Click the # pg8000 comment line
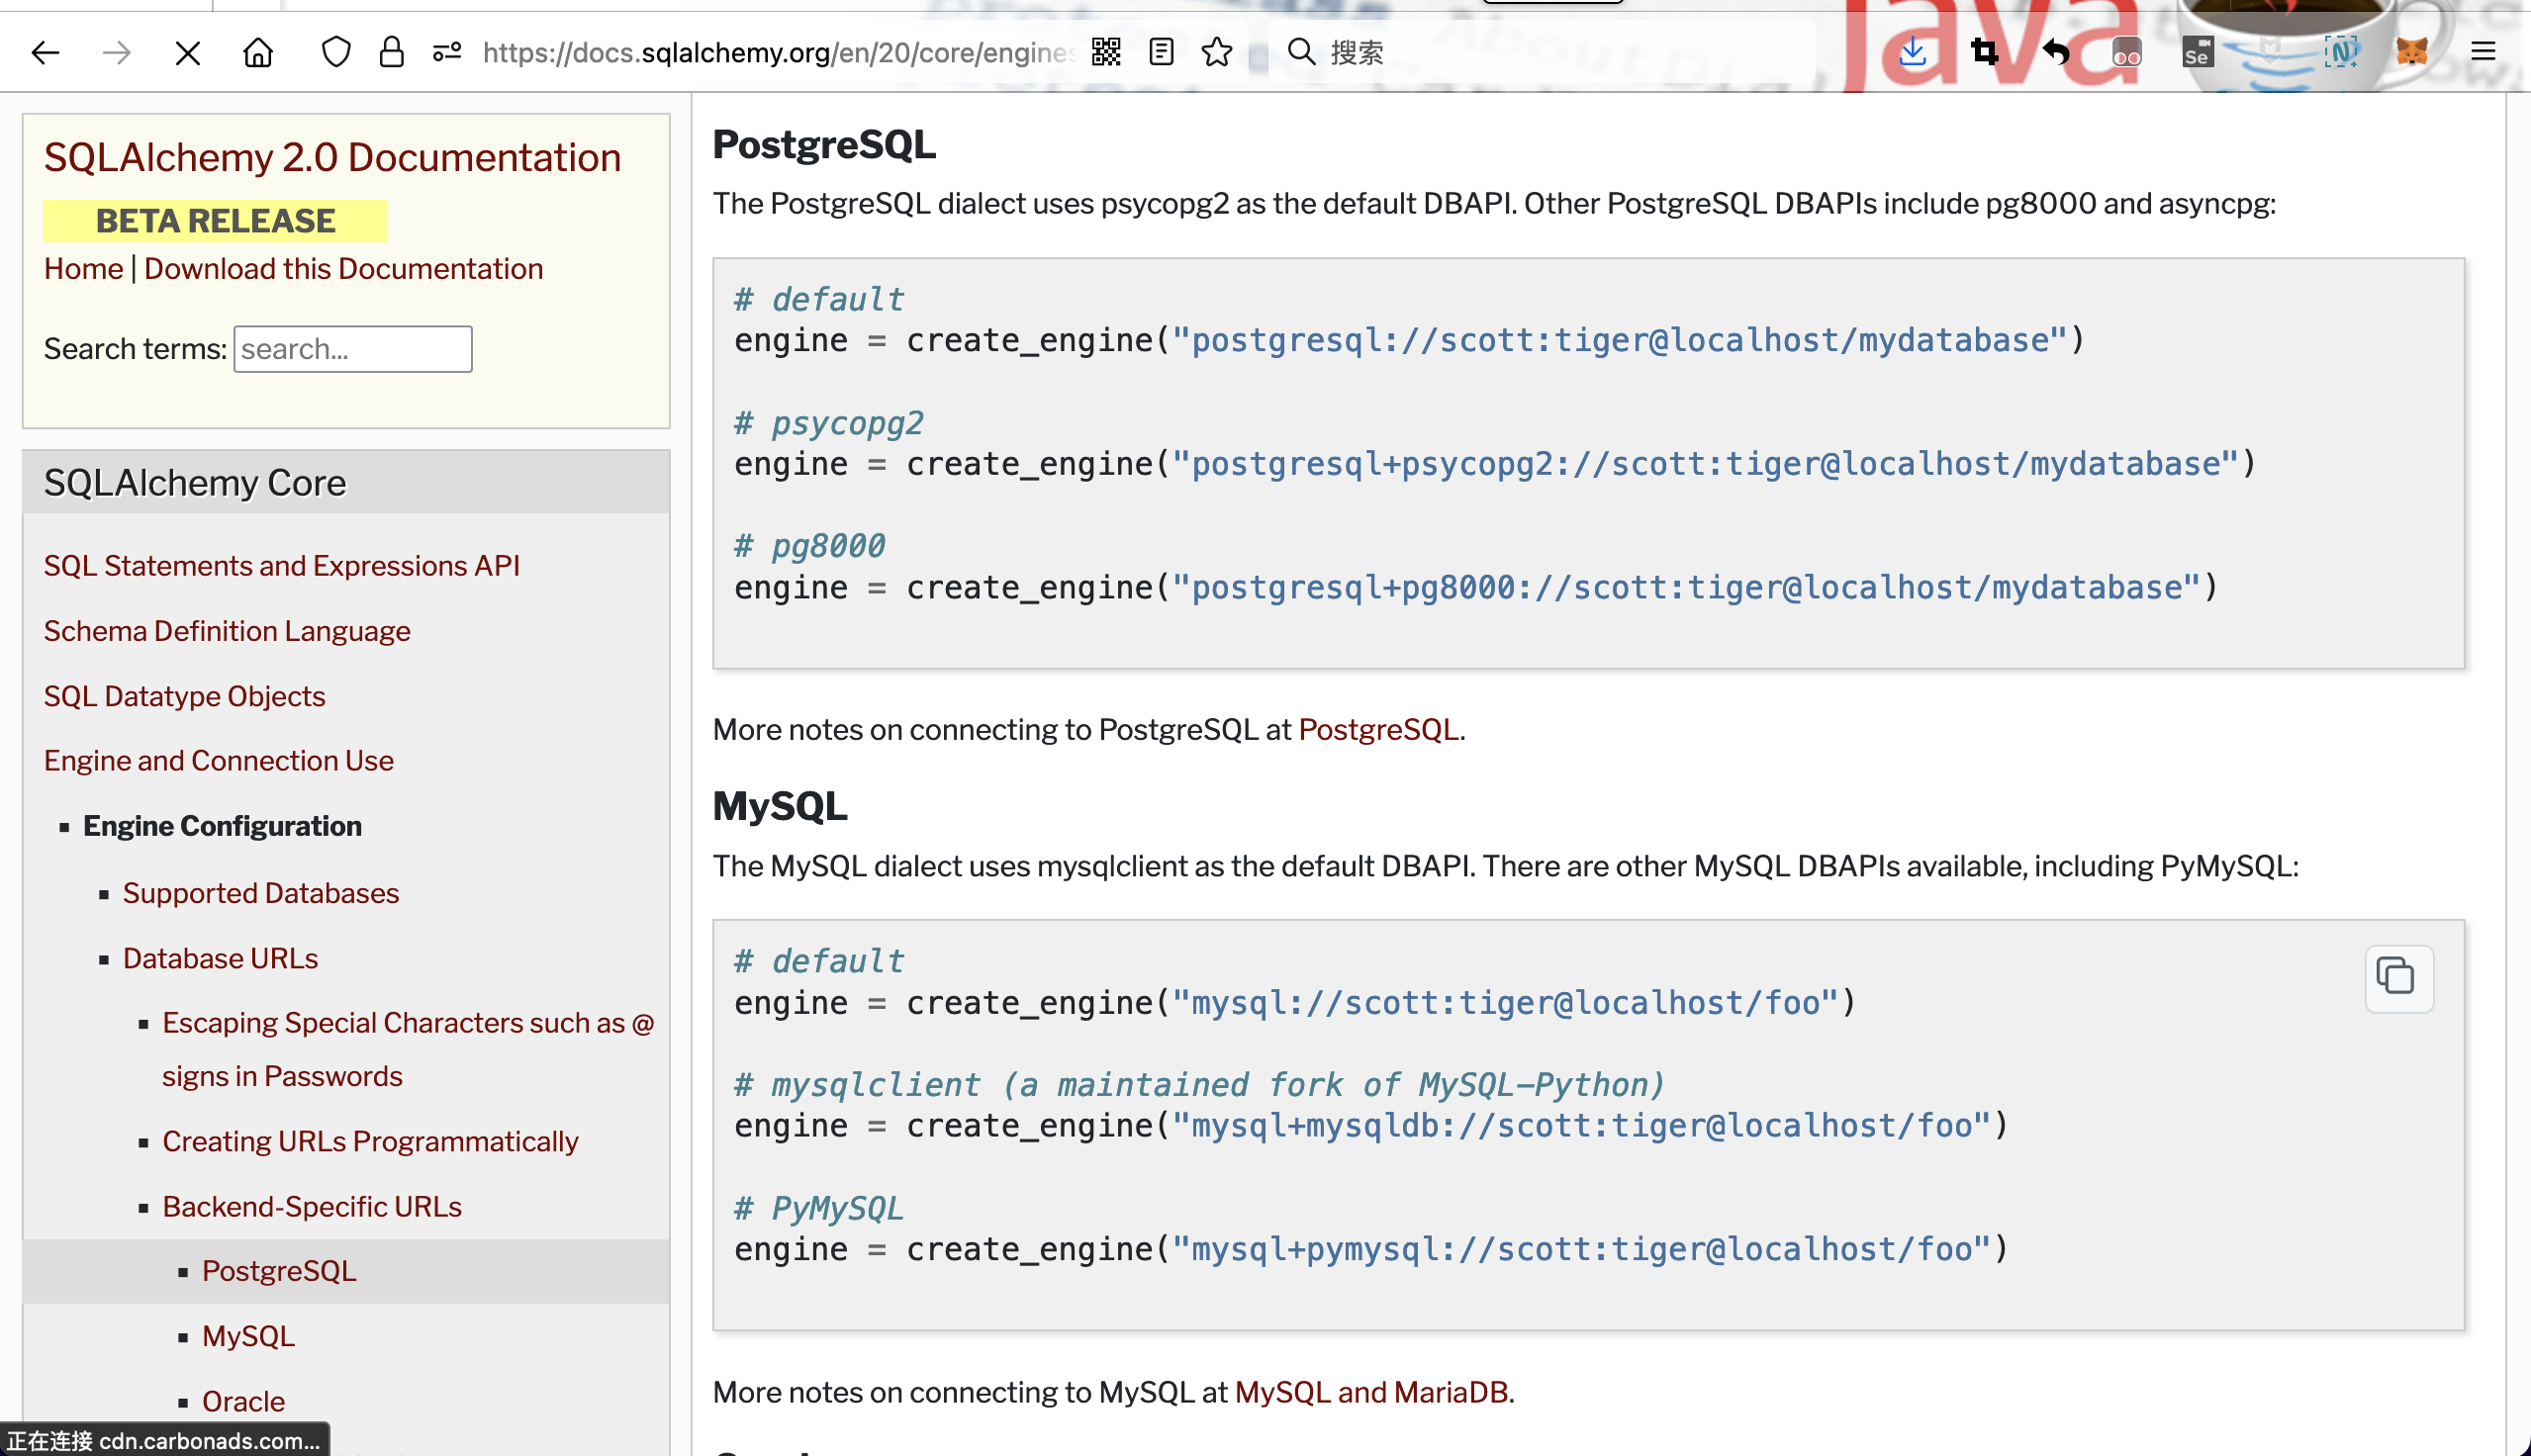 coord(809,546)
